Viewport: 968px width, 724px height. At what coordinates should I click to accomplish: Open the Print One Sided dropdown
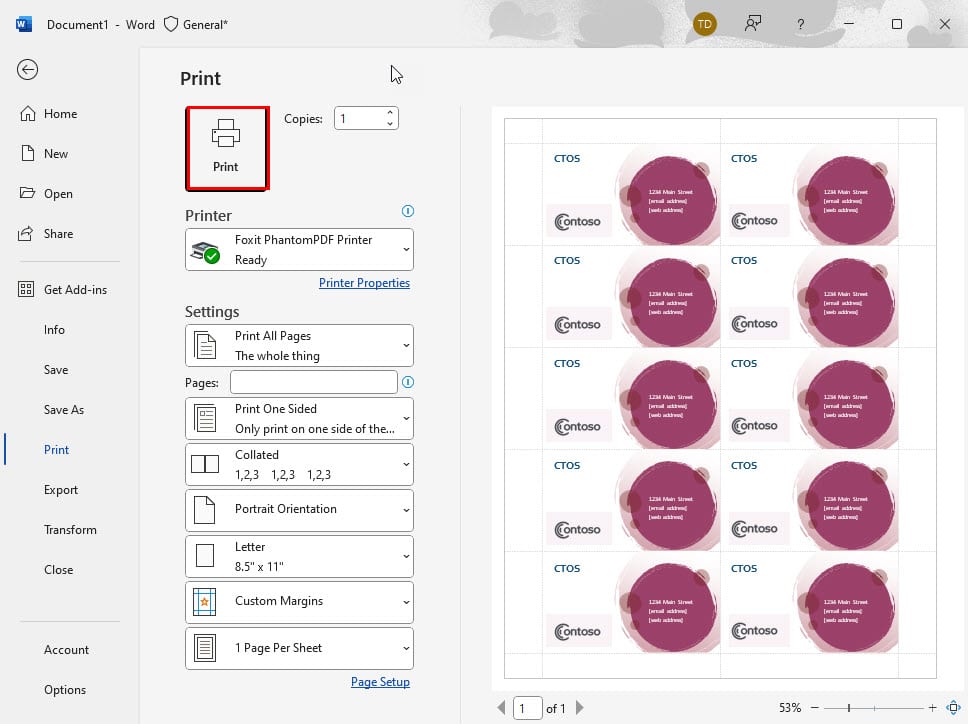(x=299, y=418)
